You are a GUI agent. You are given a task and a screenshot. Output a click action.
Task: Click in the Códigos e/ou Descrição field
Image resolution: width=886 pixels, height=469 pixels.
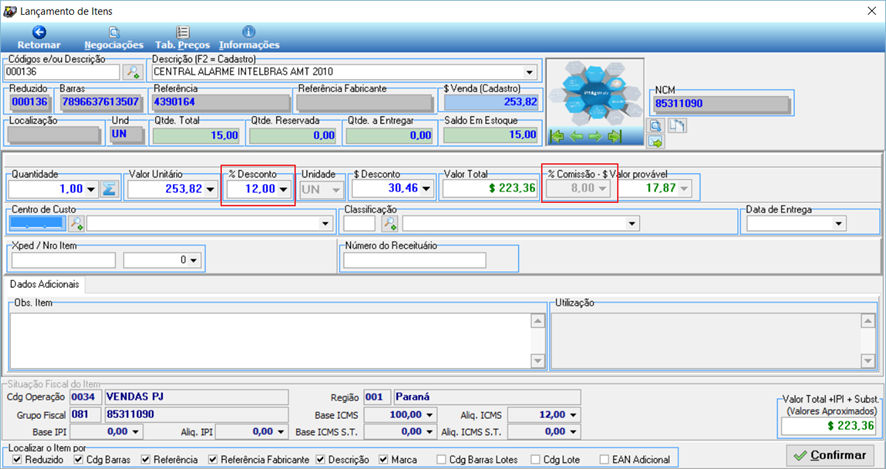tap(62, 72)
